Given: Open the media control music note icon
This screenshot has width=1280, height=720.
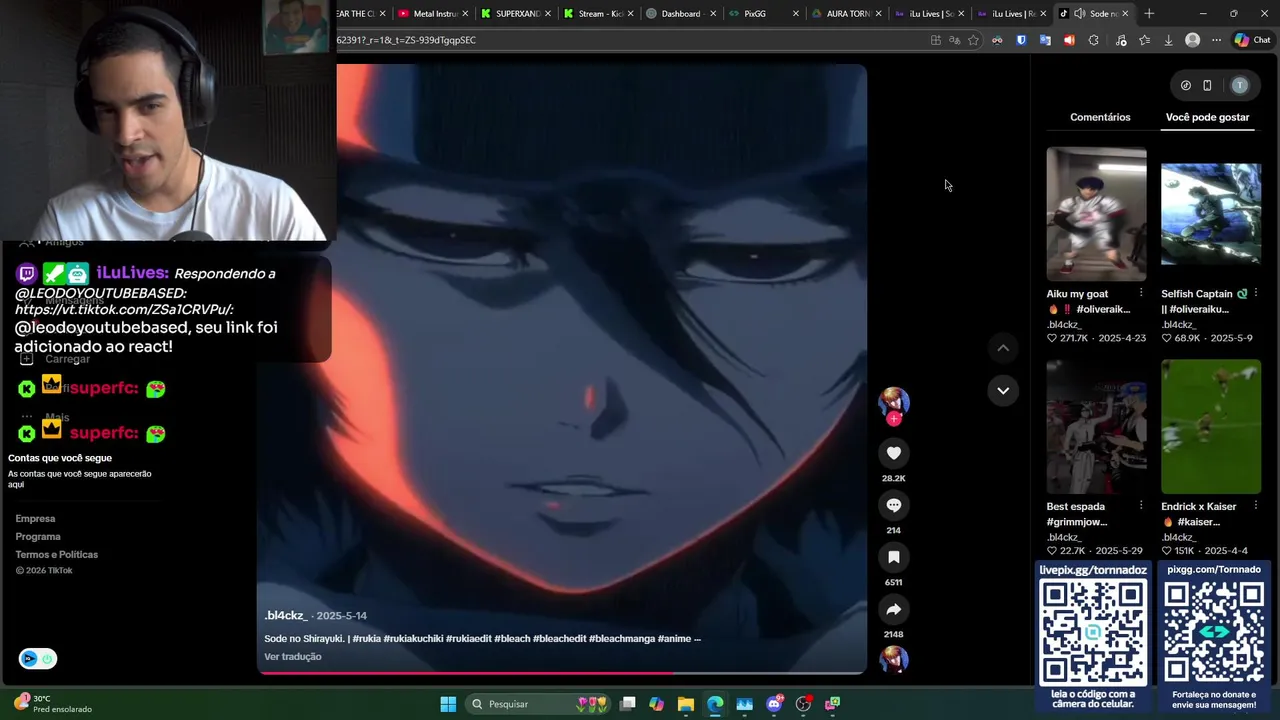Looking at the screenshot, I should click(1120, 40).
